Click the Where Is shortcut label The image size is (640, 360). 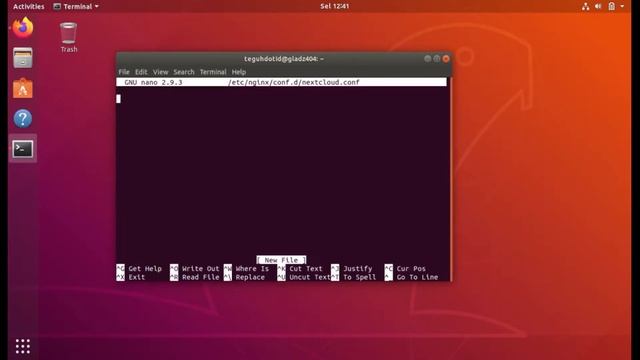(252, 269)
